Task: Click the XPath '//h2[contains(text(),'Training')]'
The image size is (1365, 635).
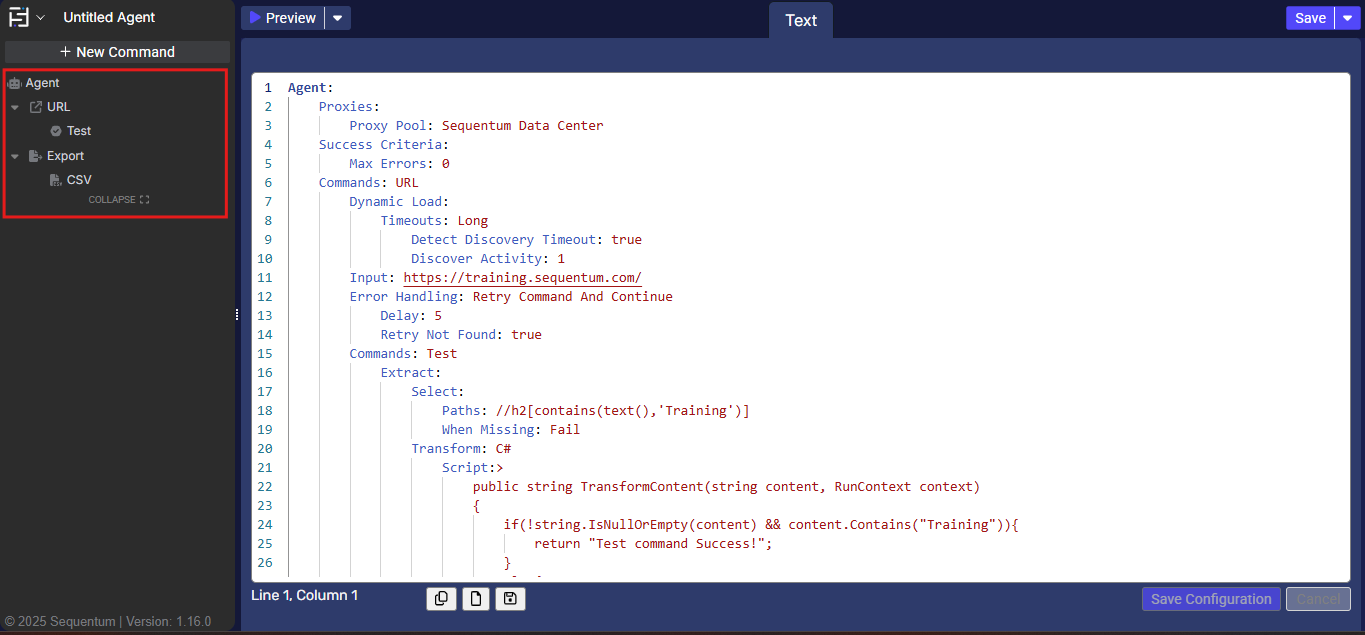Action: coord(622,411)
